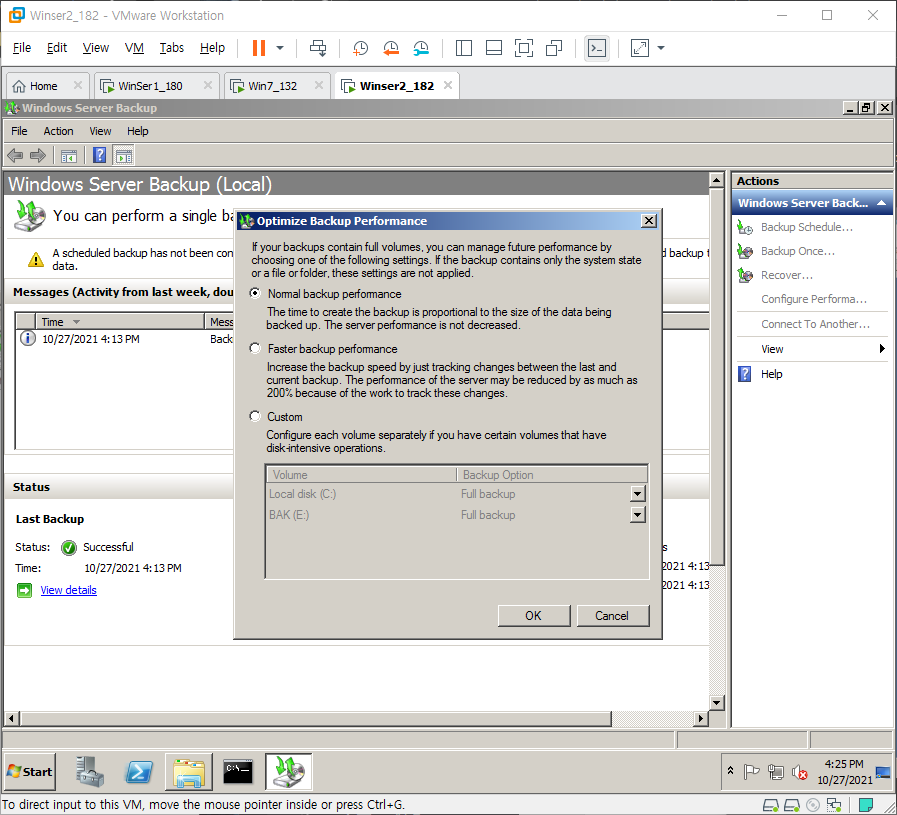The height and width of the screenshot is (815, 897).
Task: Open the power options dropdown arrow
Action: 280,48
